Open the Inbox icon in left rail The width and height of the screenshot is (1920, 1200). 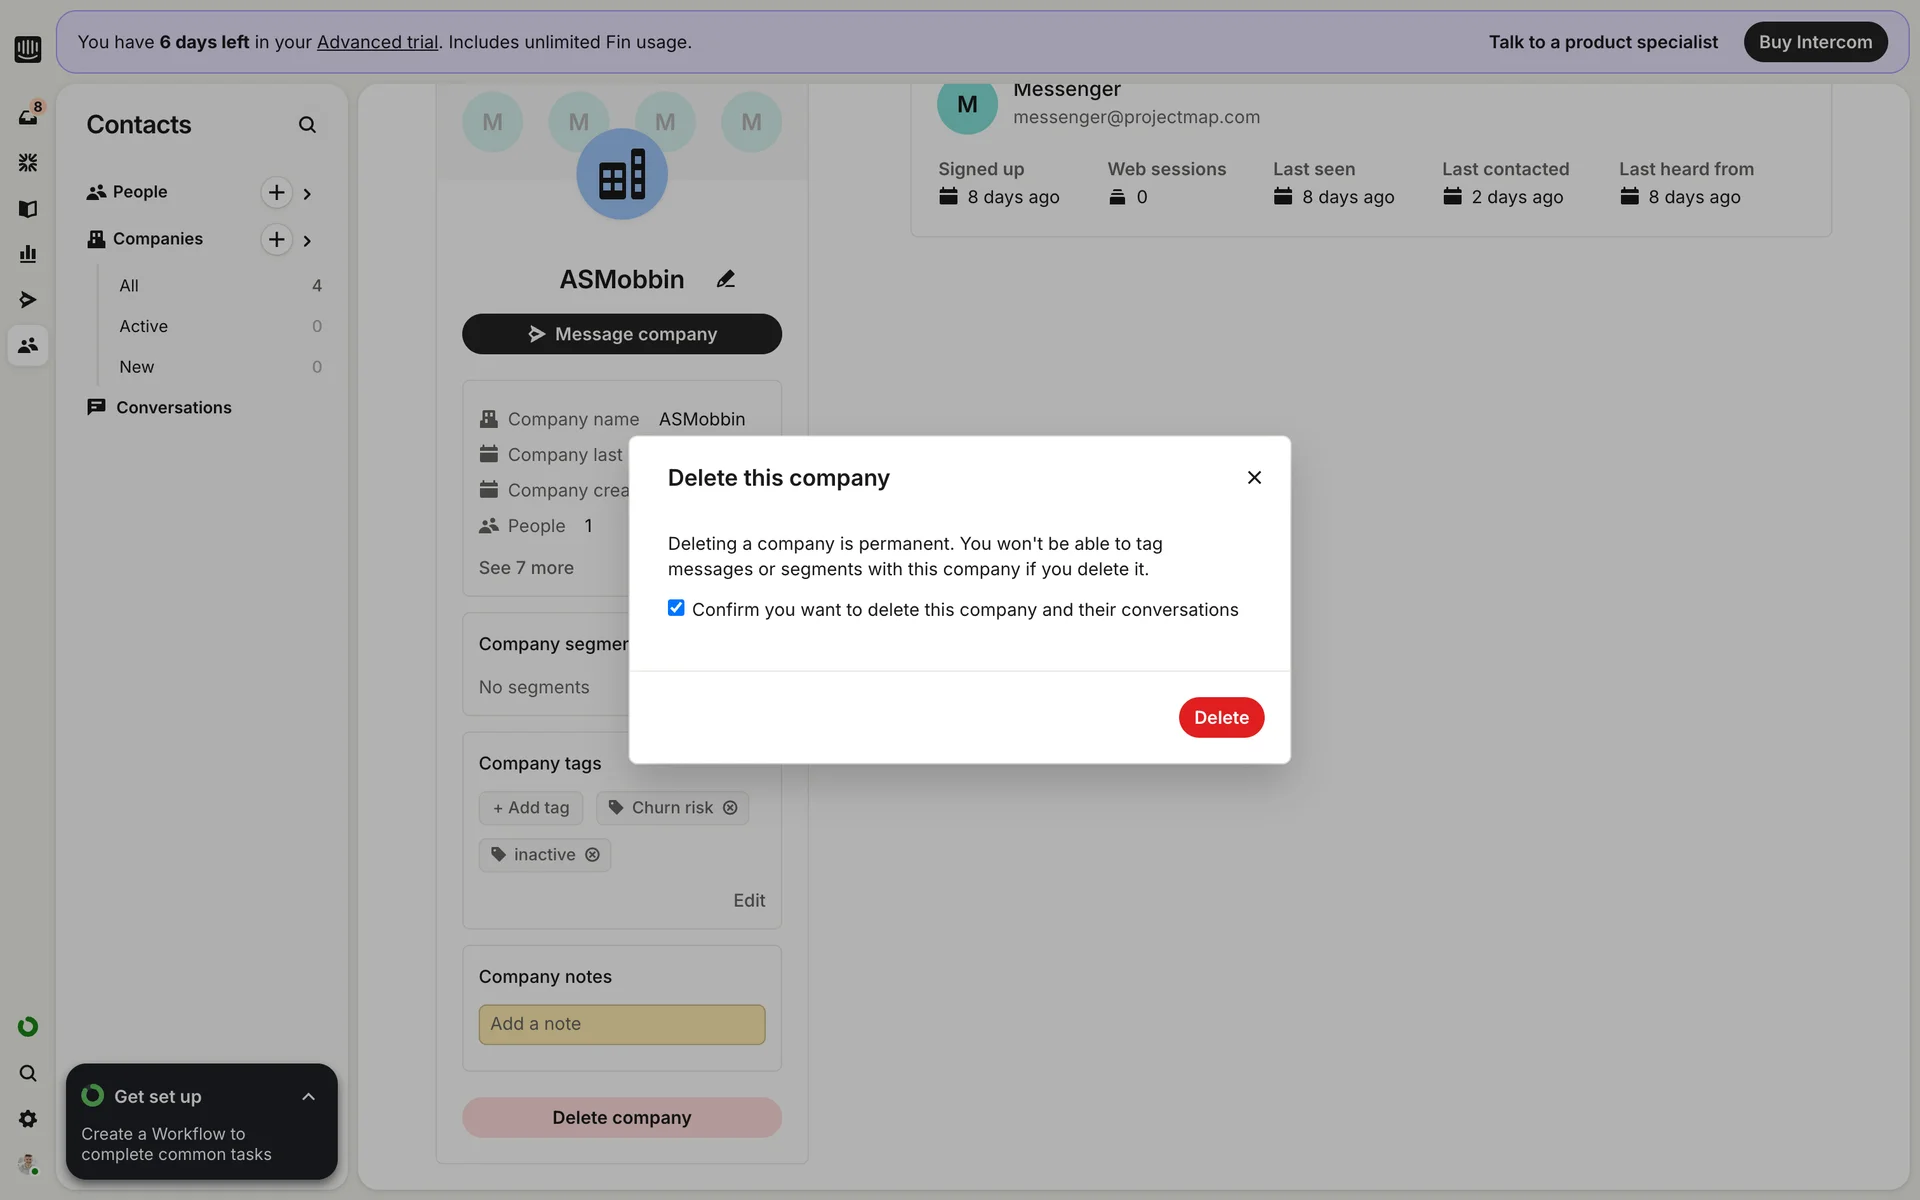pyautogui.click(x=28, y=116)
